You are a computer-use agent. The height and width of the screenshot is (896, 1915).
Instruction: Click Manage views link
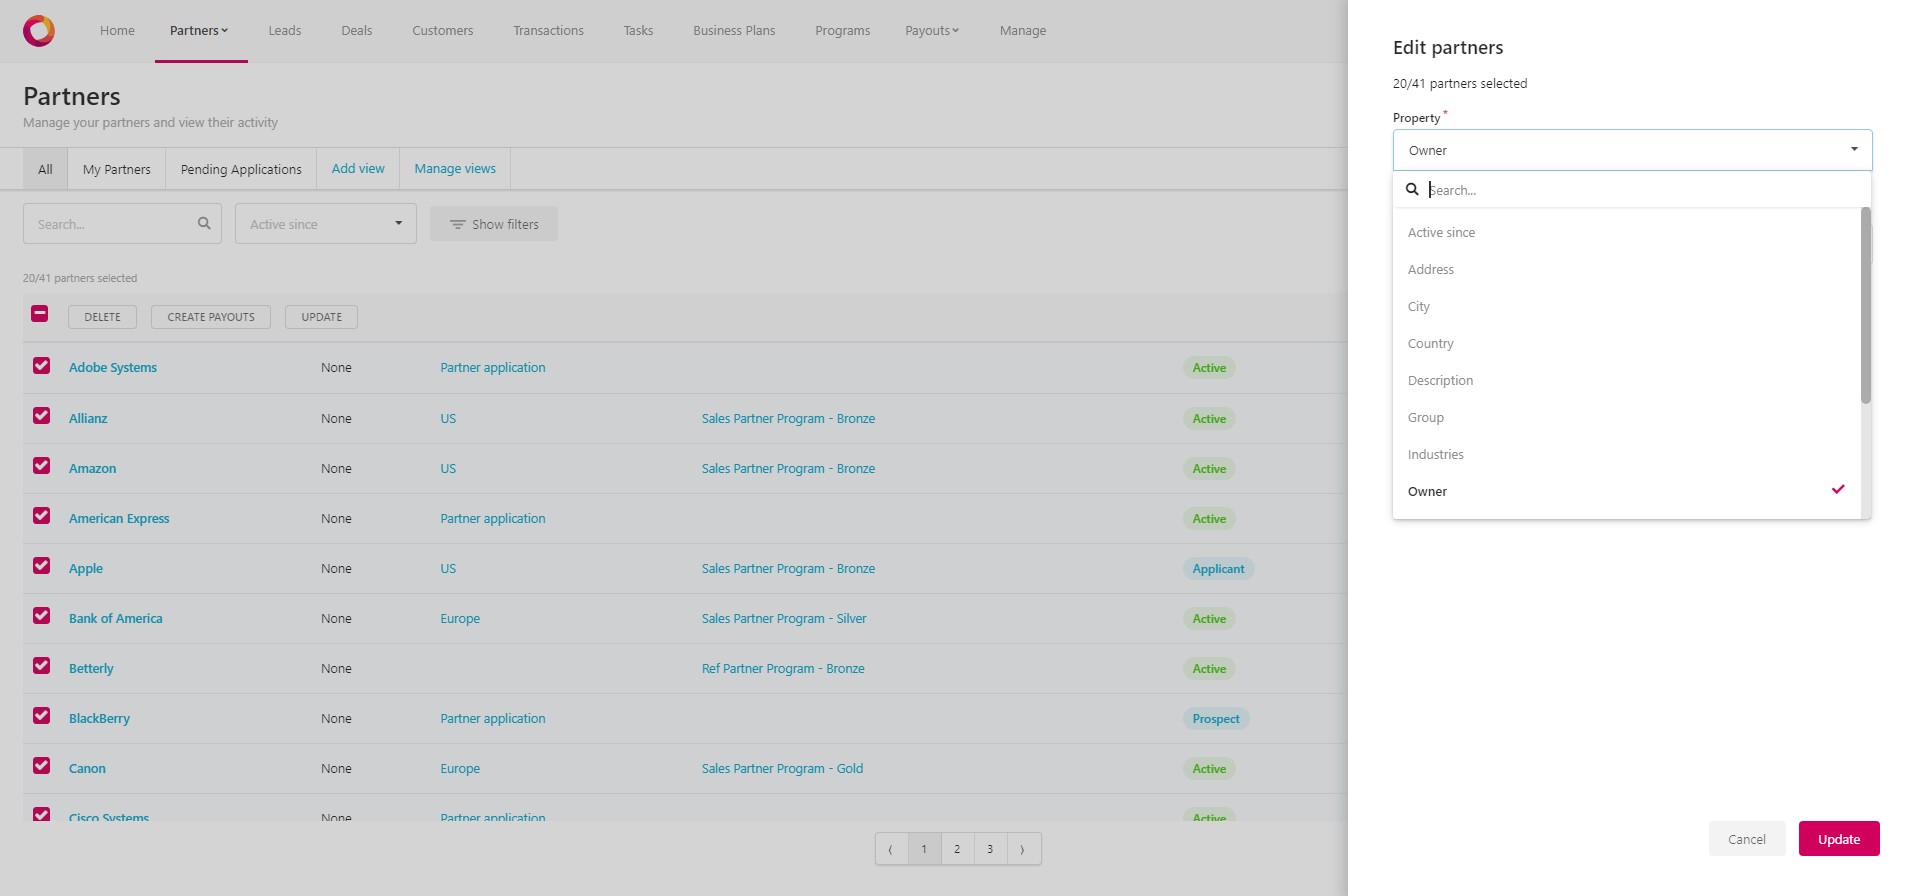[x=455, y=168]
